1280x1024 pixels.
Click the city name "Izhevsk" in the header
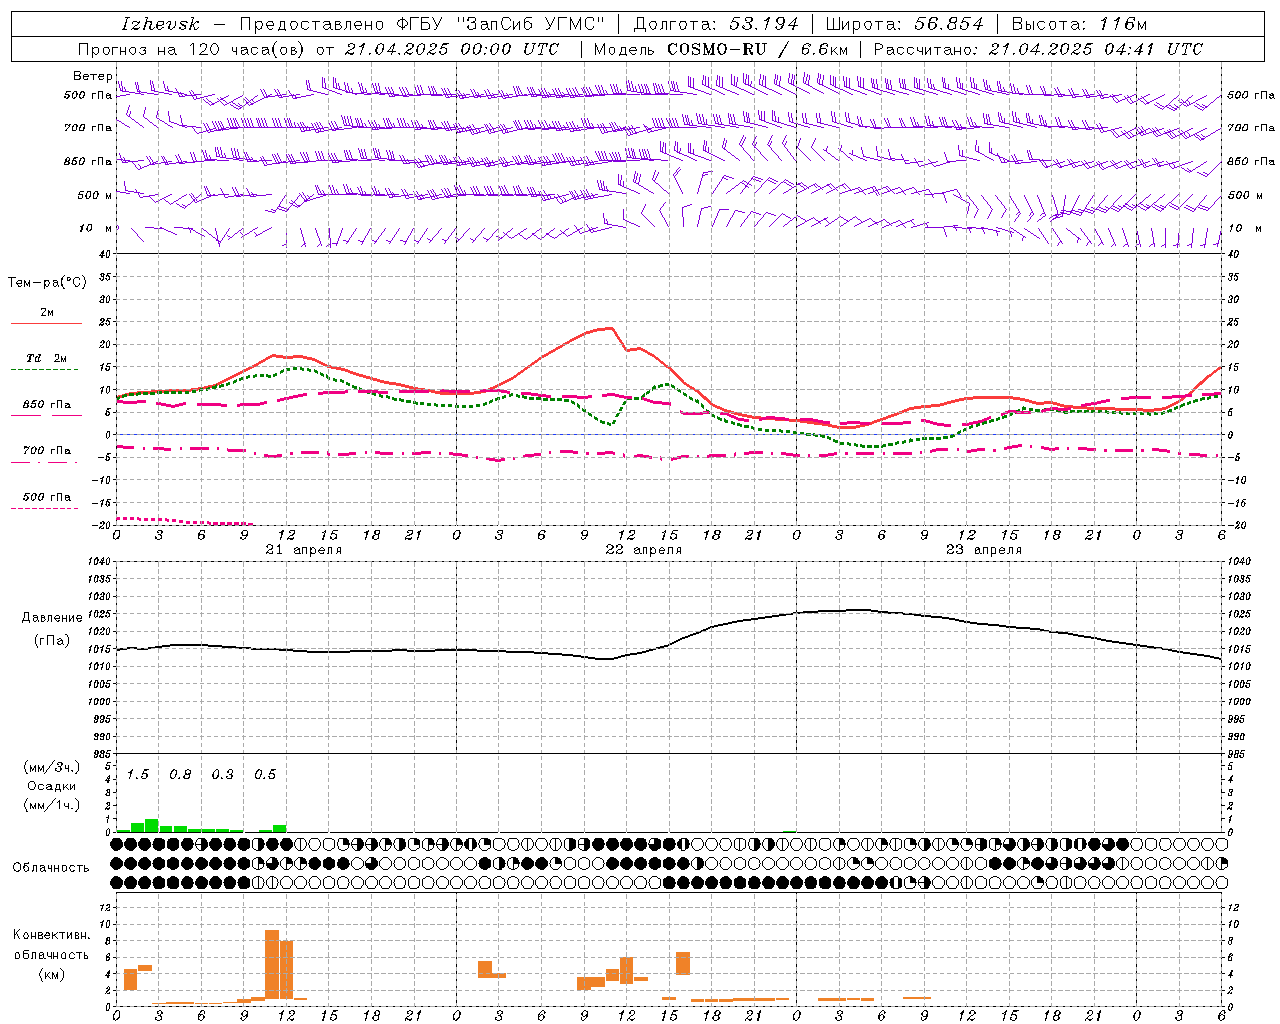(x=160, y=24)
